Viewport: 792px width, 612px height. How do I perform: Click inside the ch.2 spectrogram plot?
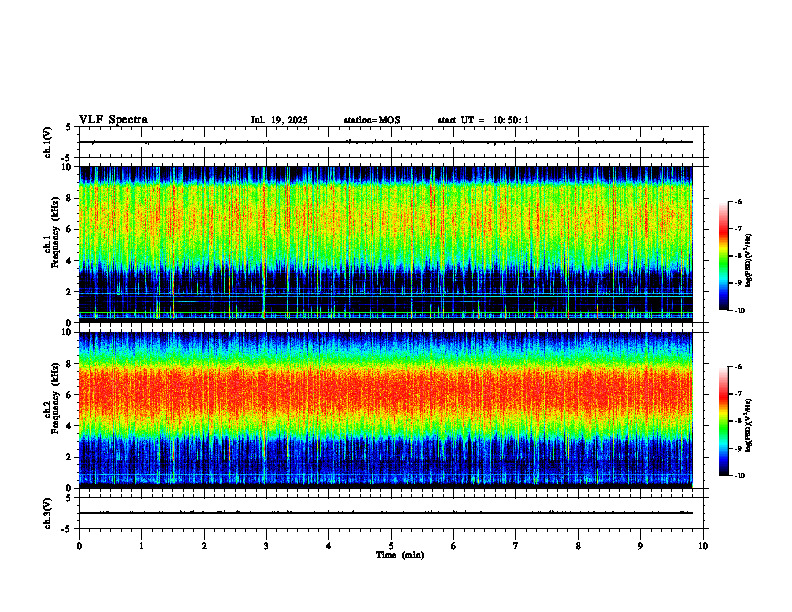coord(386,410)
